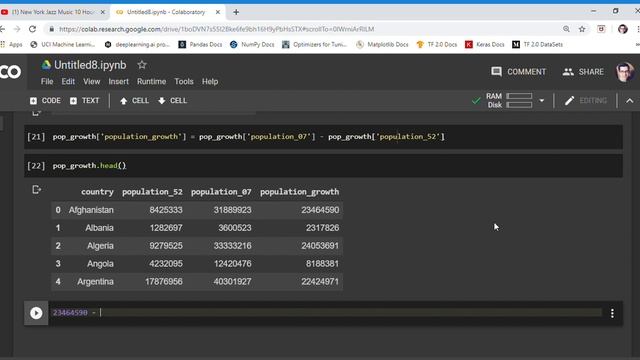
Task: Open the deeplearning.ai bookmark
Action: [x=137, y=44]
